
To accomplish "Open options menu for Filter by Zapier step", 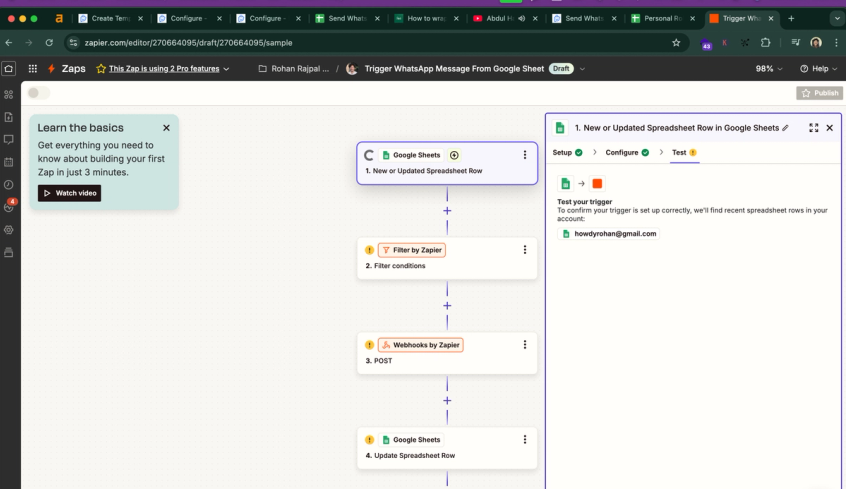I will 524,249.
